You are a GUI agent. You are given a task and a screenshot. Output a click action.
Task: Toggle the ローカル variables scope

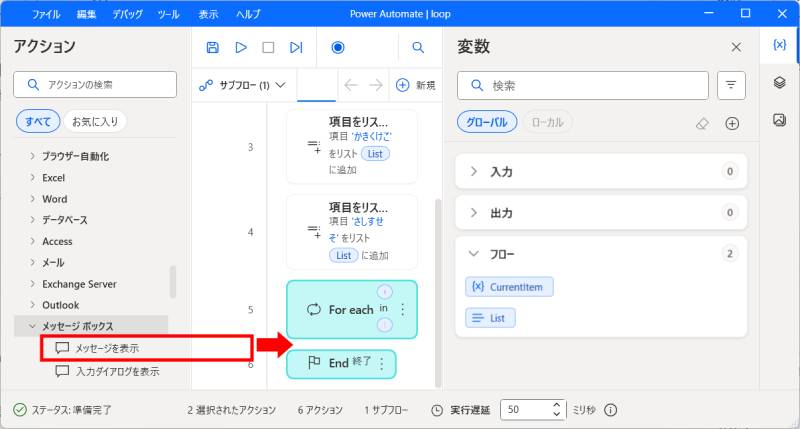[548, 122]
